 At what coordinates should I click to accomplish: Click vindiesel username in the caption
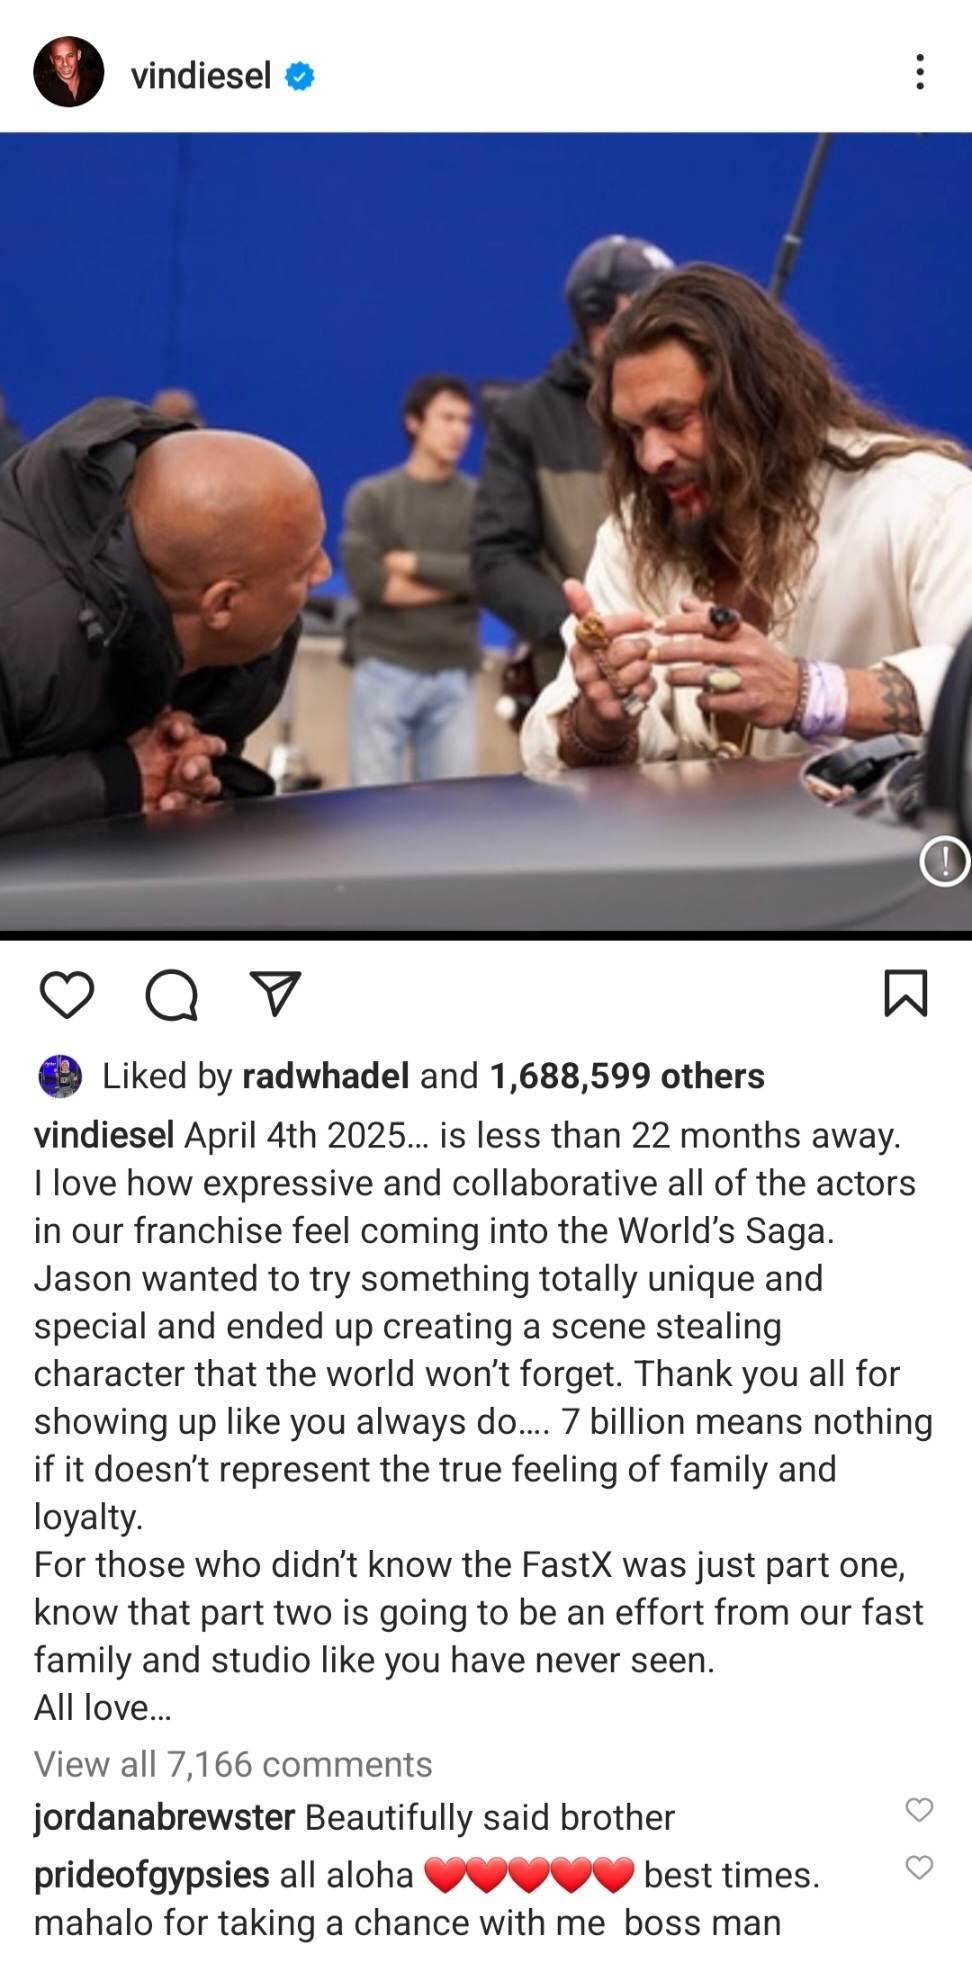(104, 1135)
